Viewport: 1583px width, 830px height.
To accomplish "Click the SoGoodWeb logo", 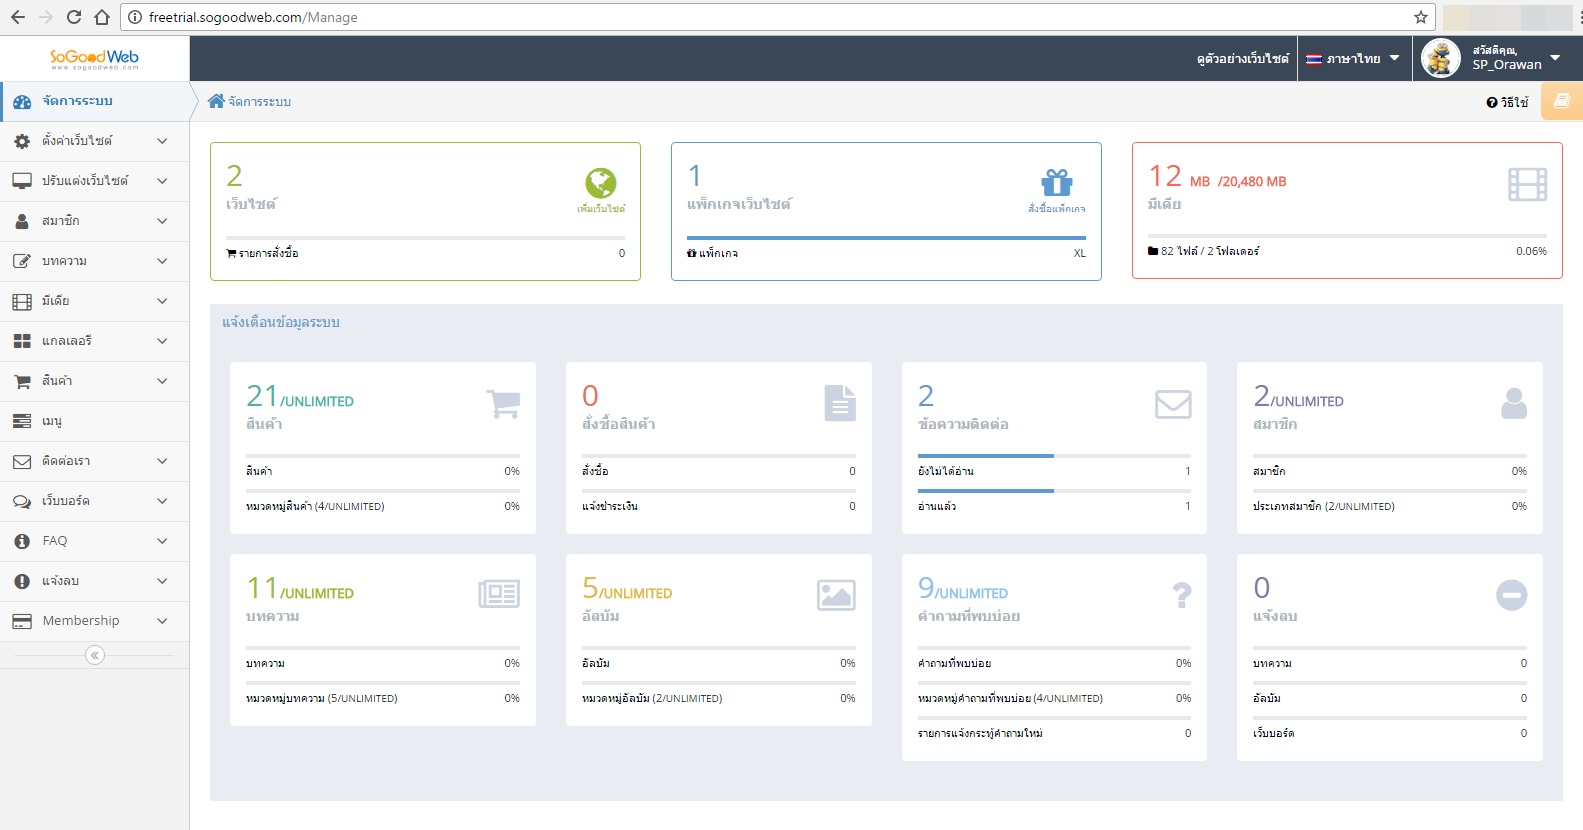I will (95, 59).
